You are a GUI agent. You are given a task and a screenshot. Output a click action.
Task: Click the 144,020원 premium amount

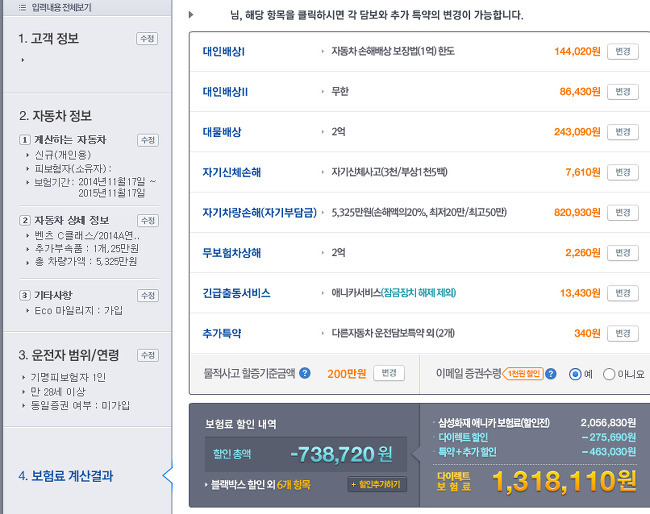pos(577,51)
